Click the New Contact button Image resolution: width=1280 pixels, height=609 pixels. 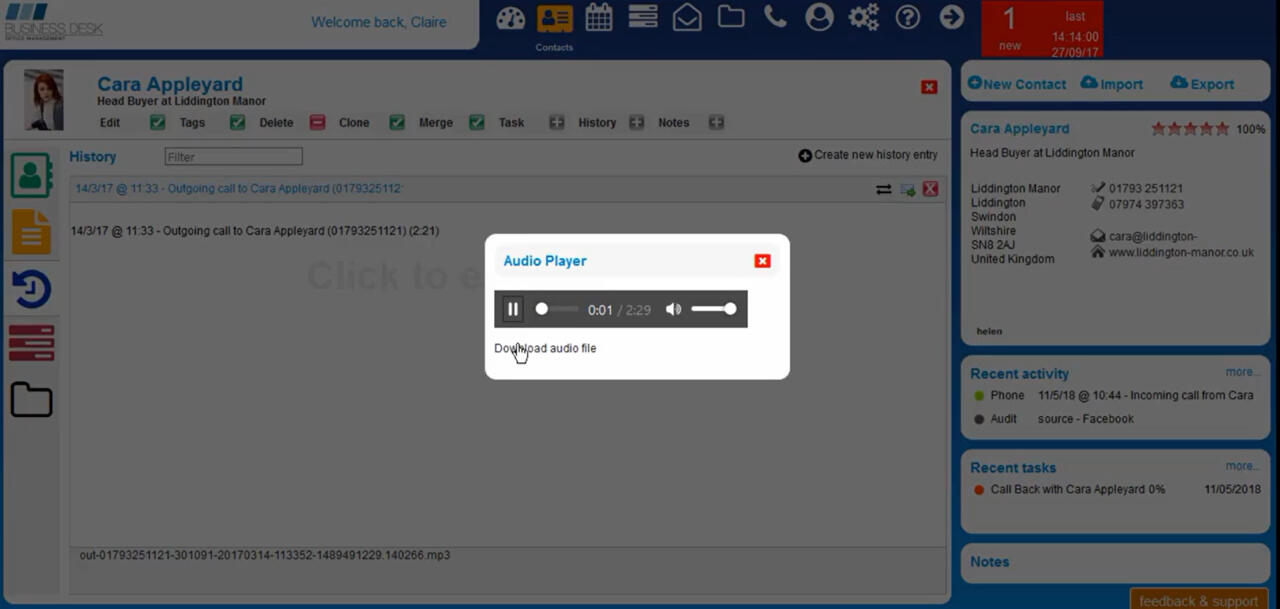click(x=1016, y=84)
